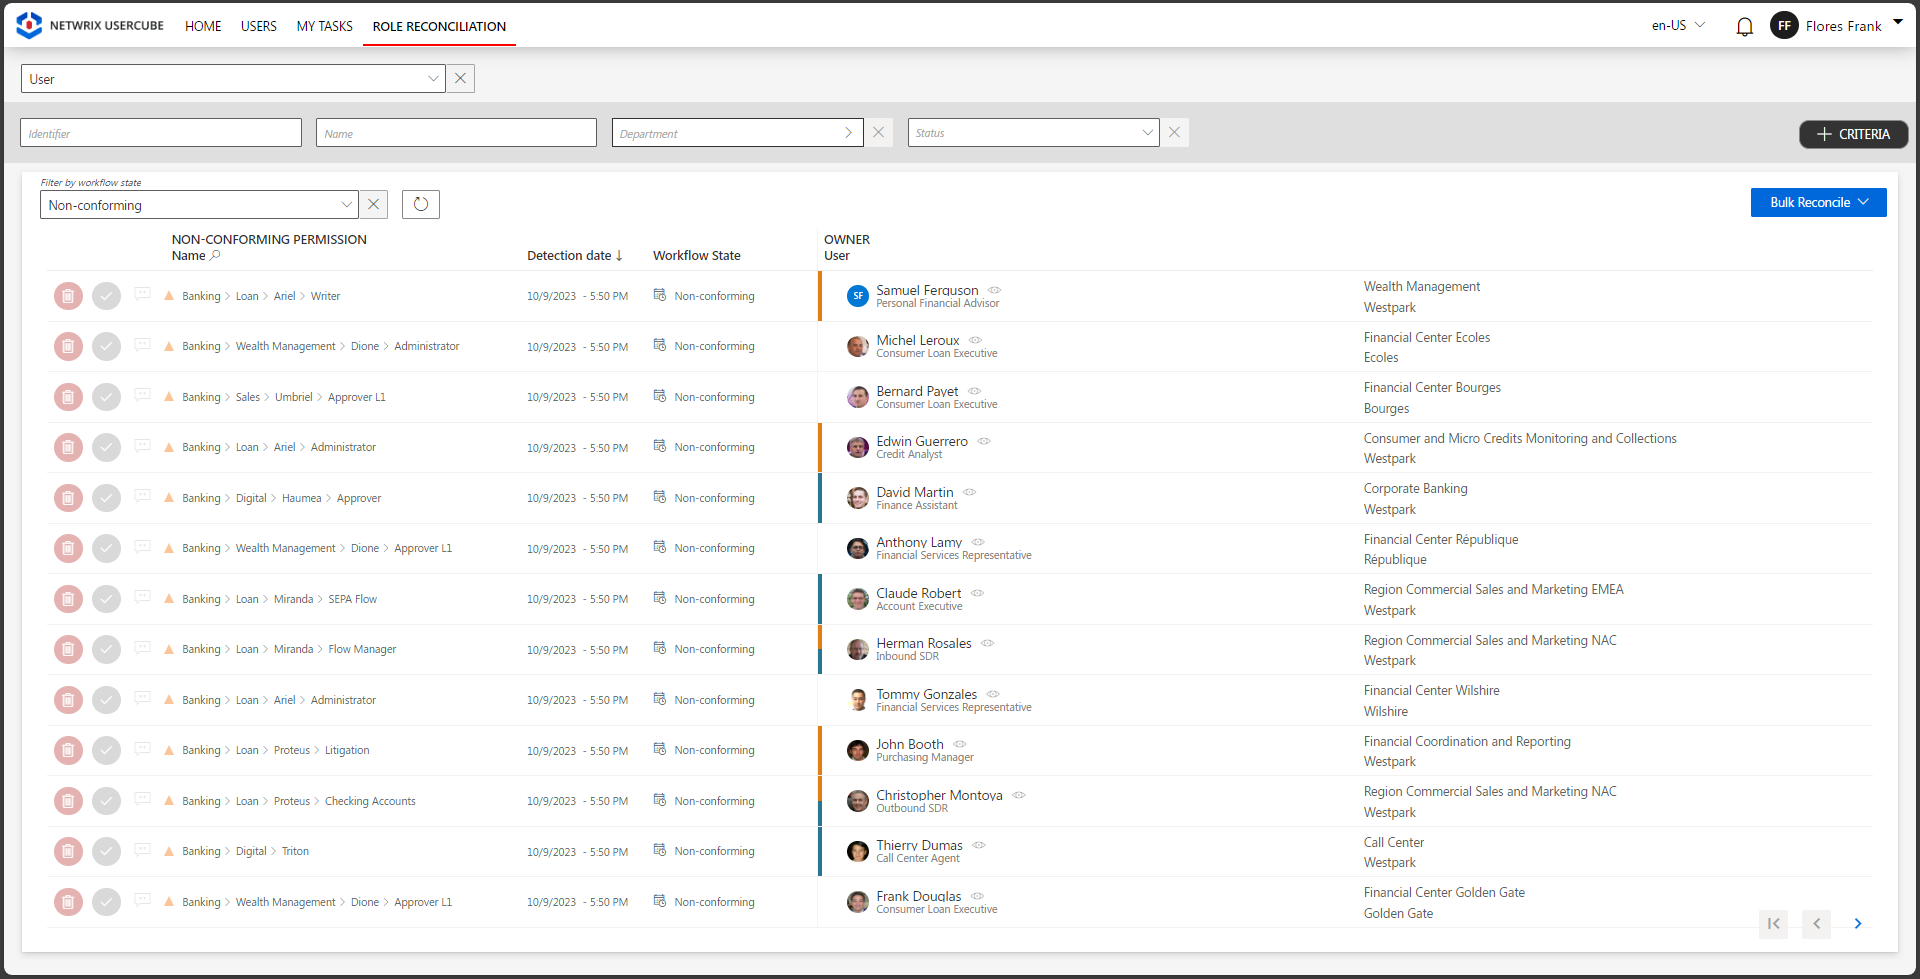Go to the next page with the blue chevron
The width and height of the screenshot is (1920, 979).
pyautogui.click(x=1858, y=924)
